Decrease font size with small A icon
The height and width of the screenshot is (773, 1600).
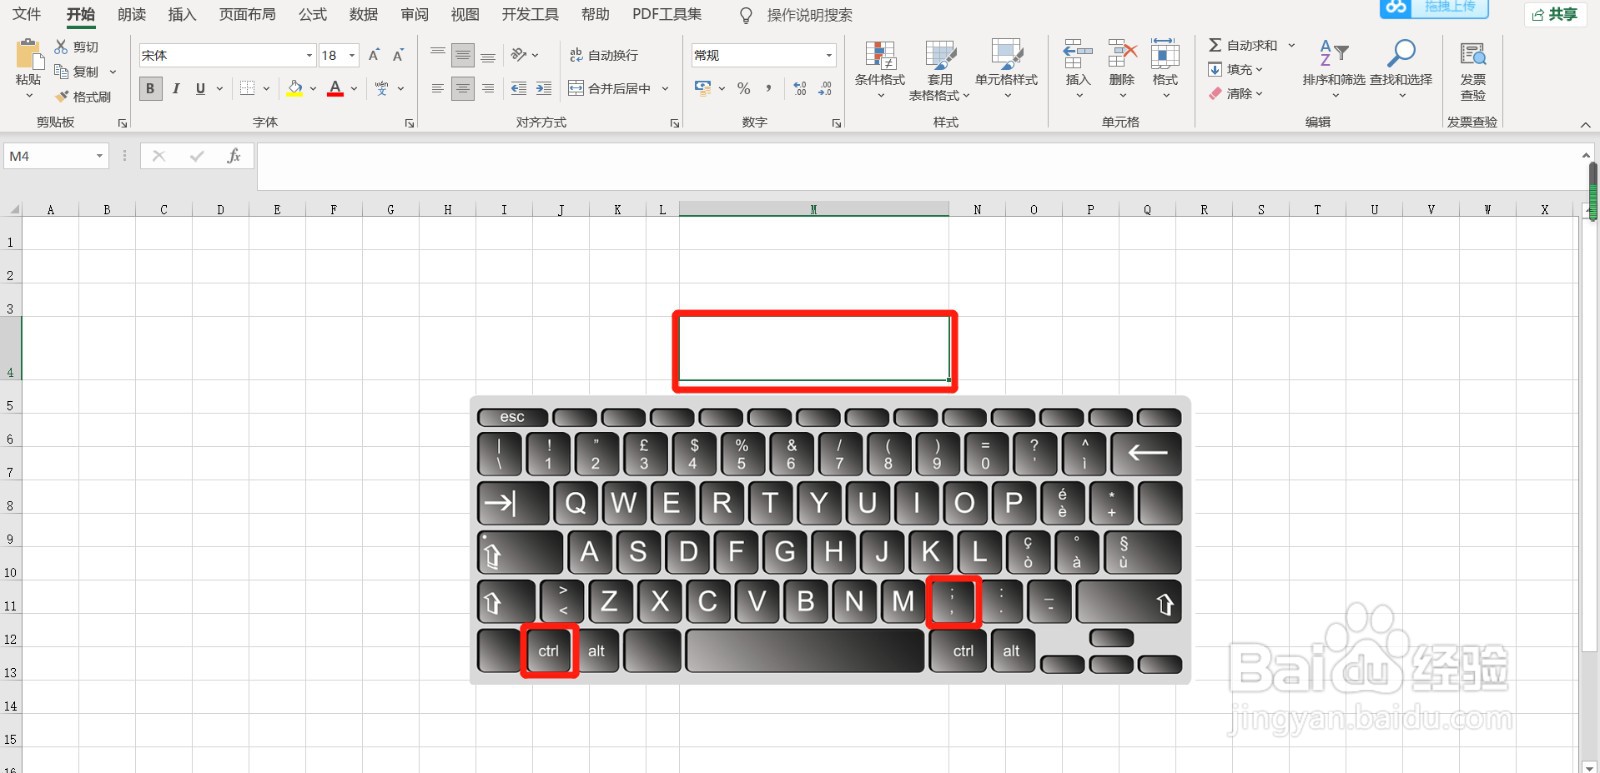point(398,55)
